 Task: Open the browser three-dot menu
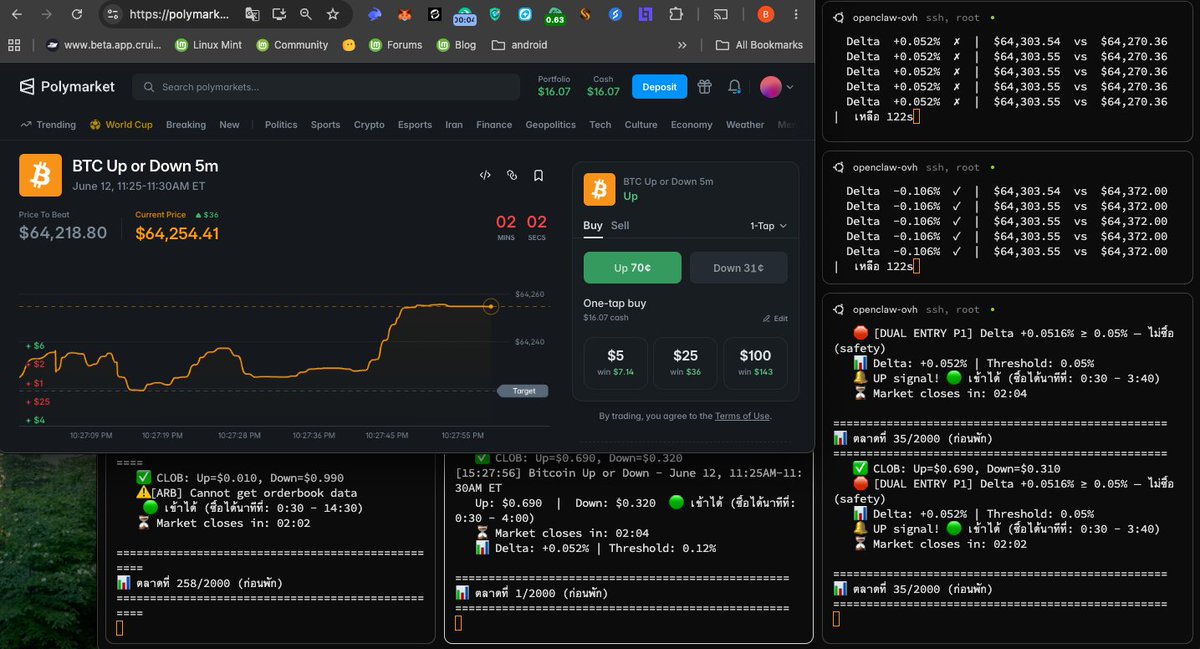click(797, 15)
